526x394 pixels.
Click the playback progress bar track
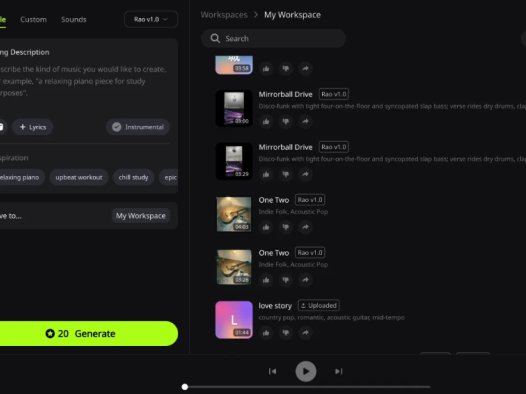[x=307, y=387]
